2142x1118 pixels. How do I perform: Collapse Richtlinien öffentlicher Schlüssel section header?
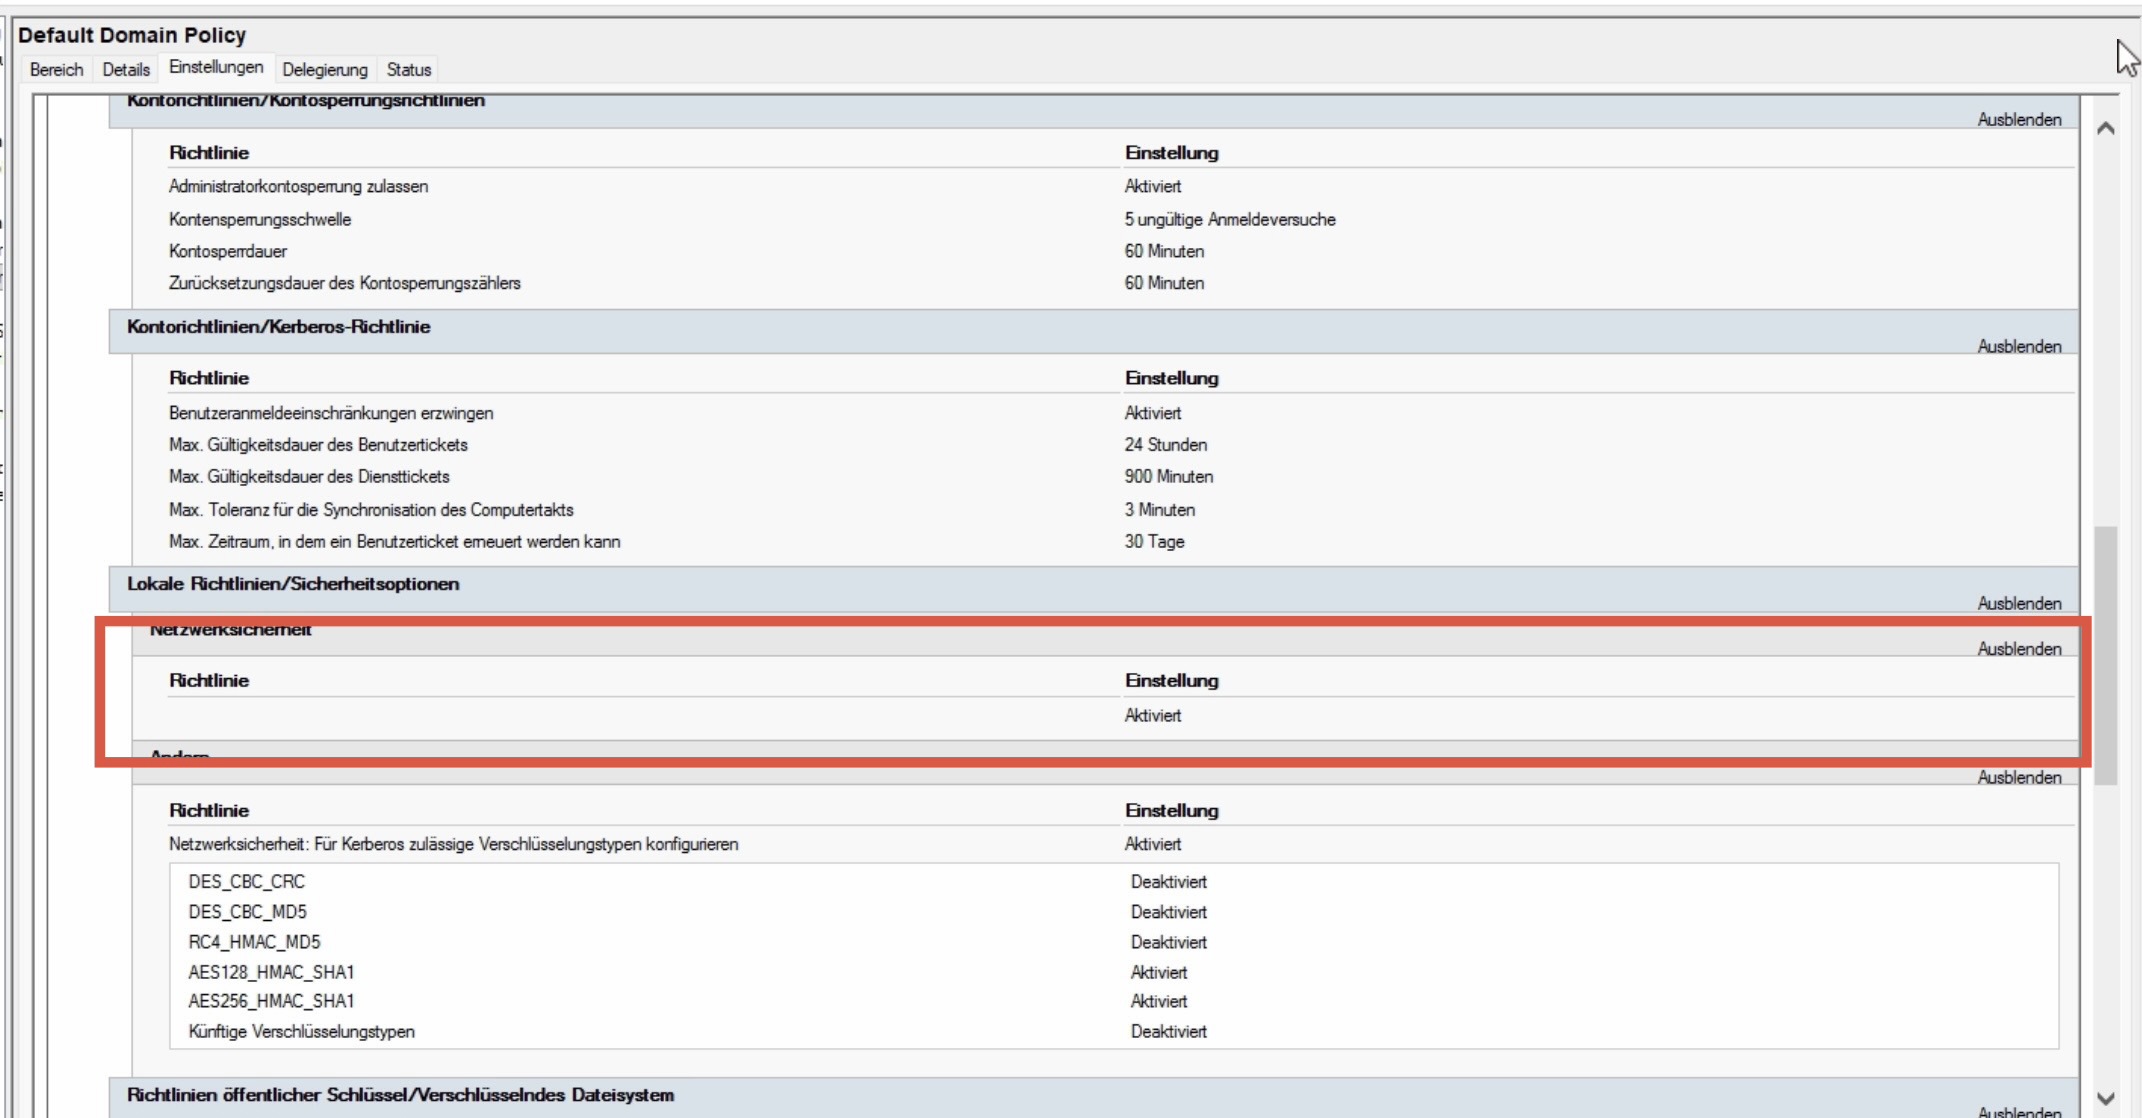tap(400, 1095)
